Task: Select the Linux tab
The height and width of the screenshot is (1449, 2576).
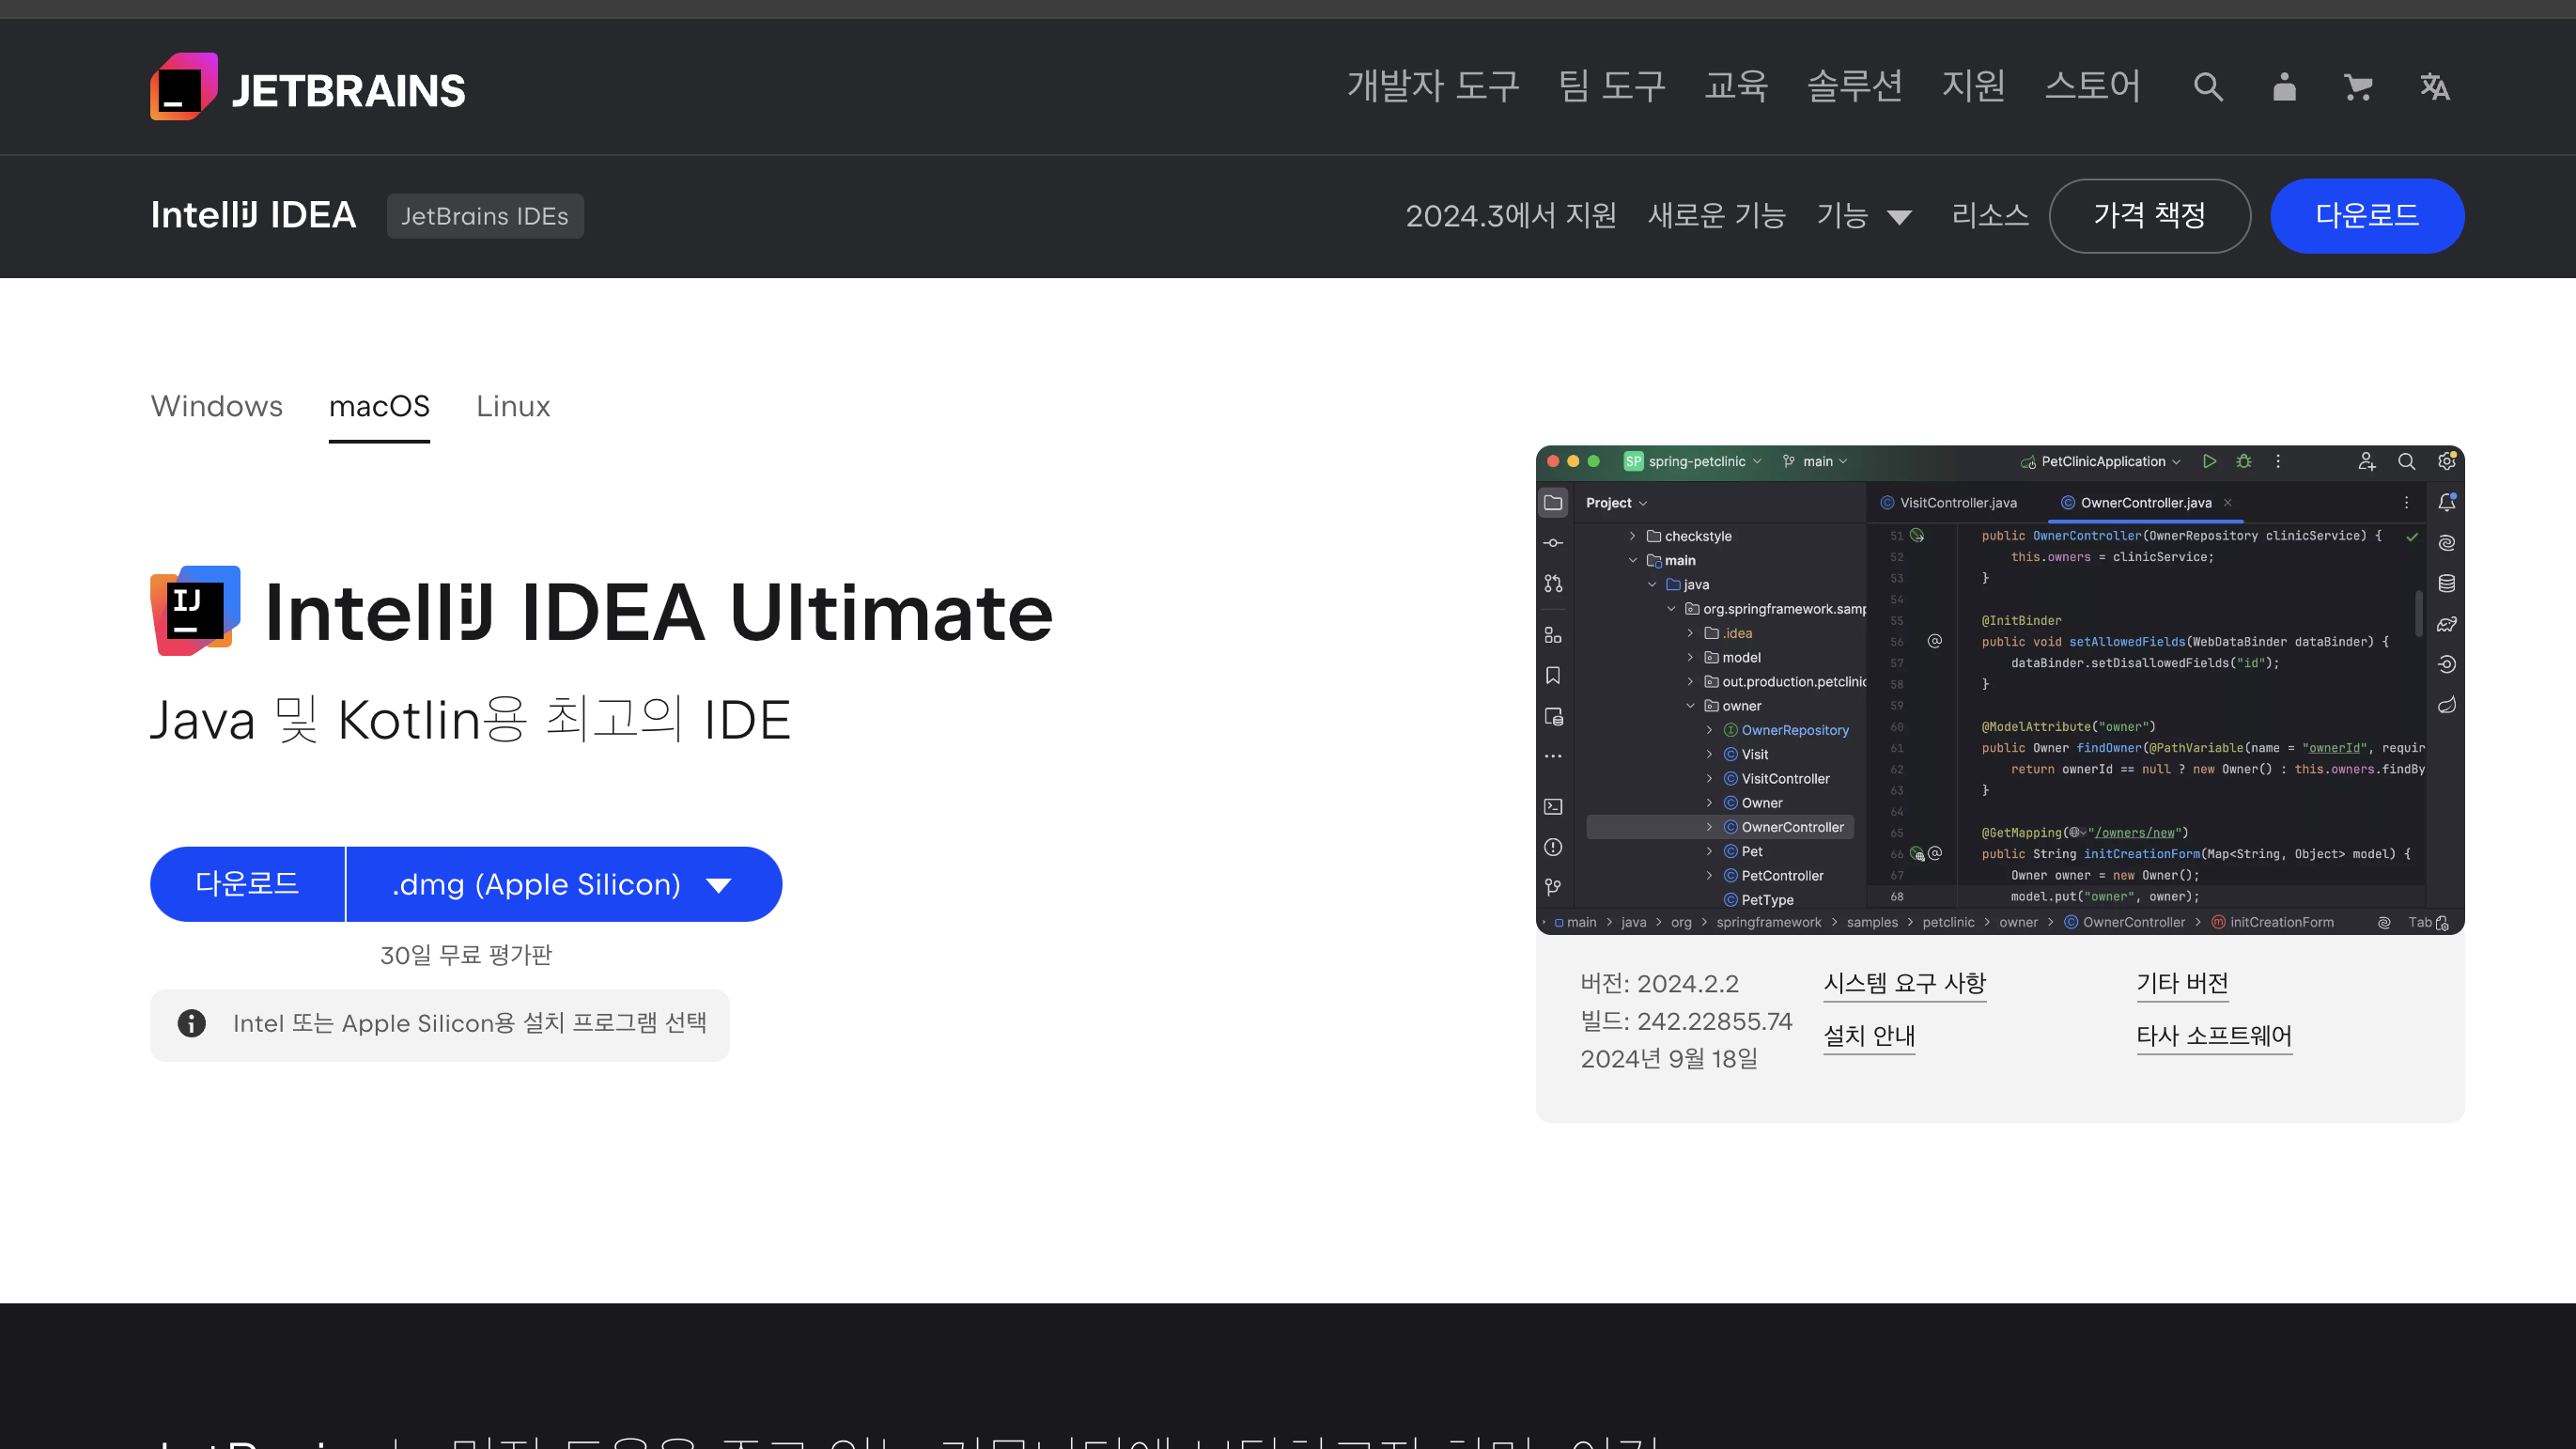Action: pos(513,406)
